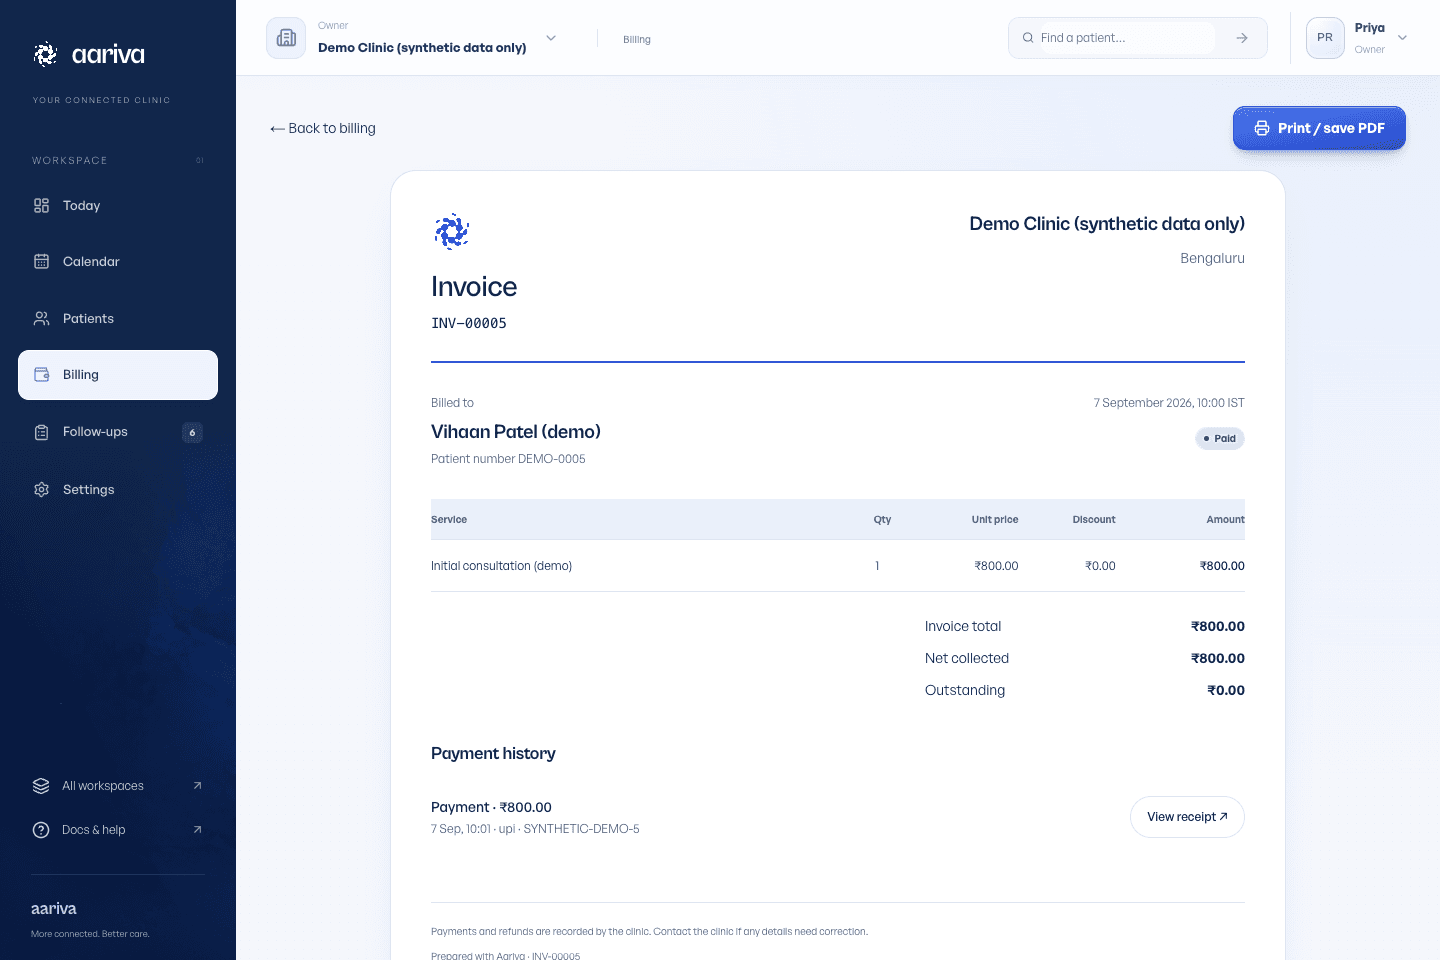The image size is (1440, 960).
Task: Click invoice number INV-00005
Action: point(469,323)
